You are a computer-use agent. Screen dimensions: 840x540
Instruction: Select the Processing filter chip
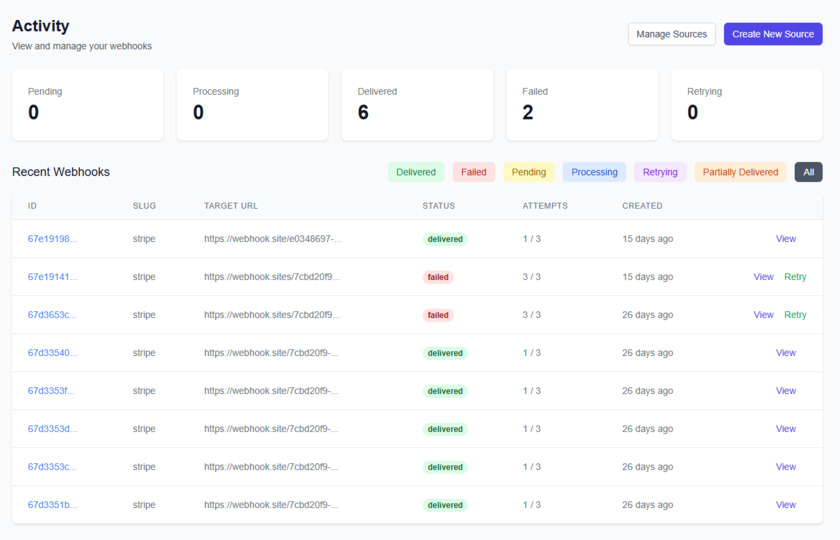[594, 172]
